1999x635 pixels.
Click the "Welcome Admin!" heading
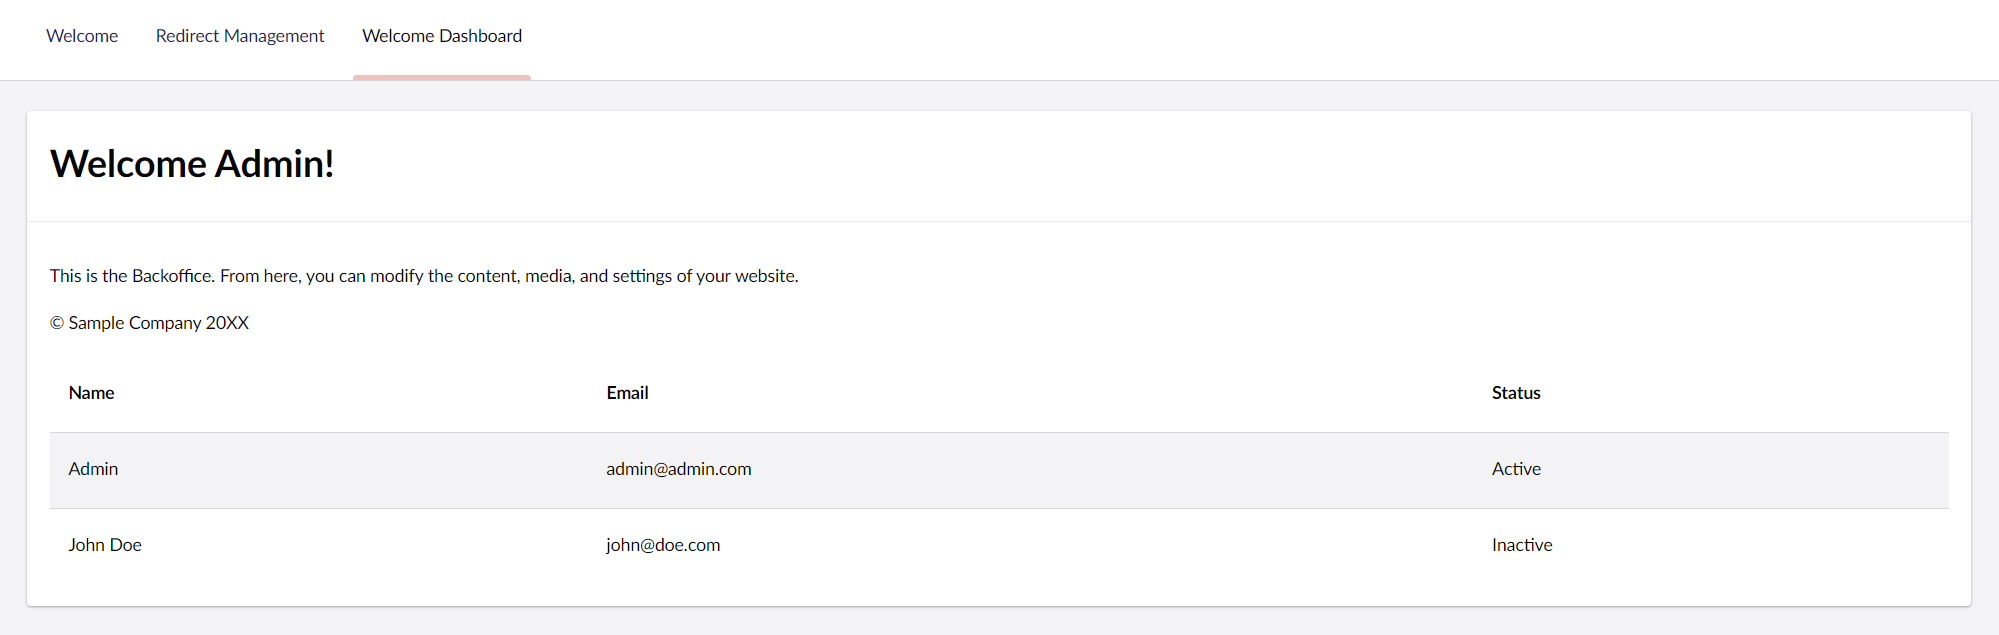point(192,164)
